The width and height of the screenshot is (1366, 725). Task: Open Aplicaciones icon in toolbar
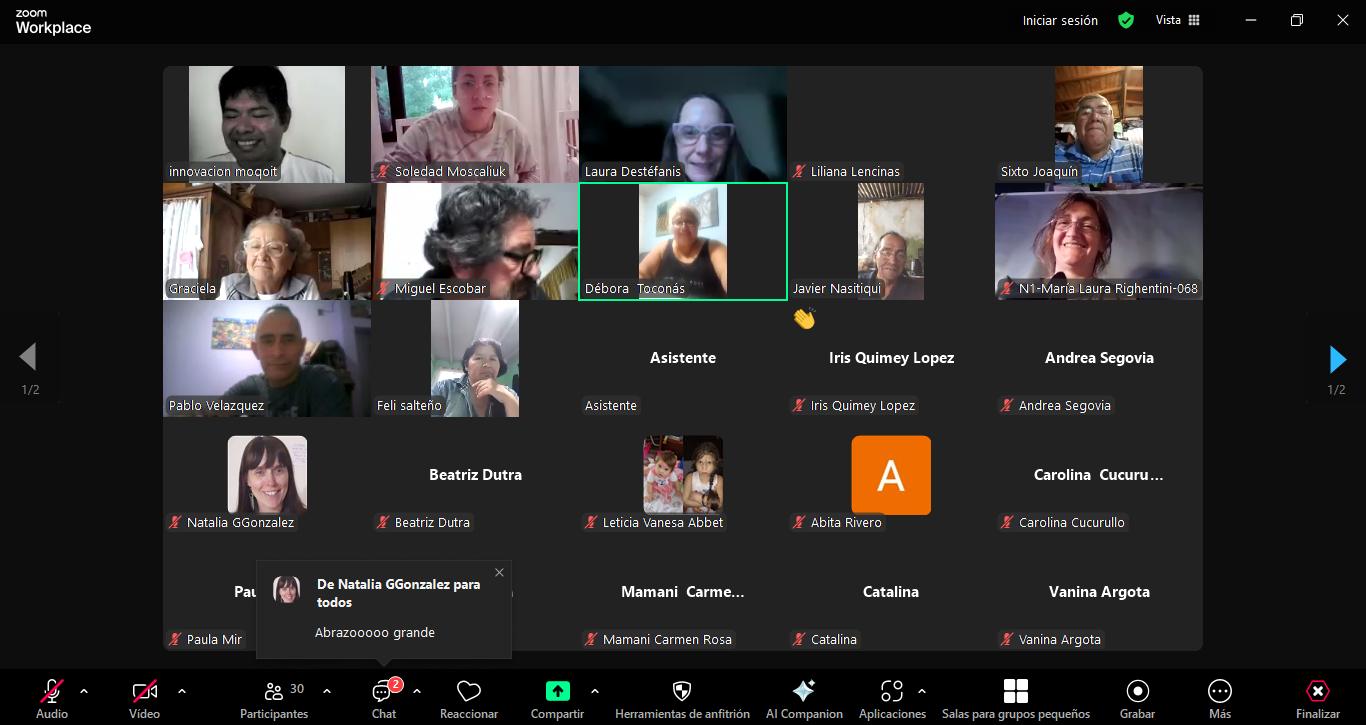pyautogui.click(x=891, y=691)
